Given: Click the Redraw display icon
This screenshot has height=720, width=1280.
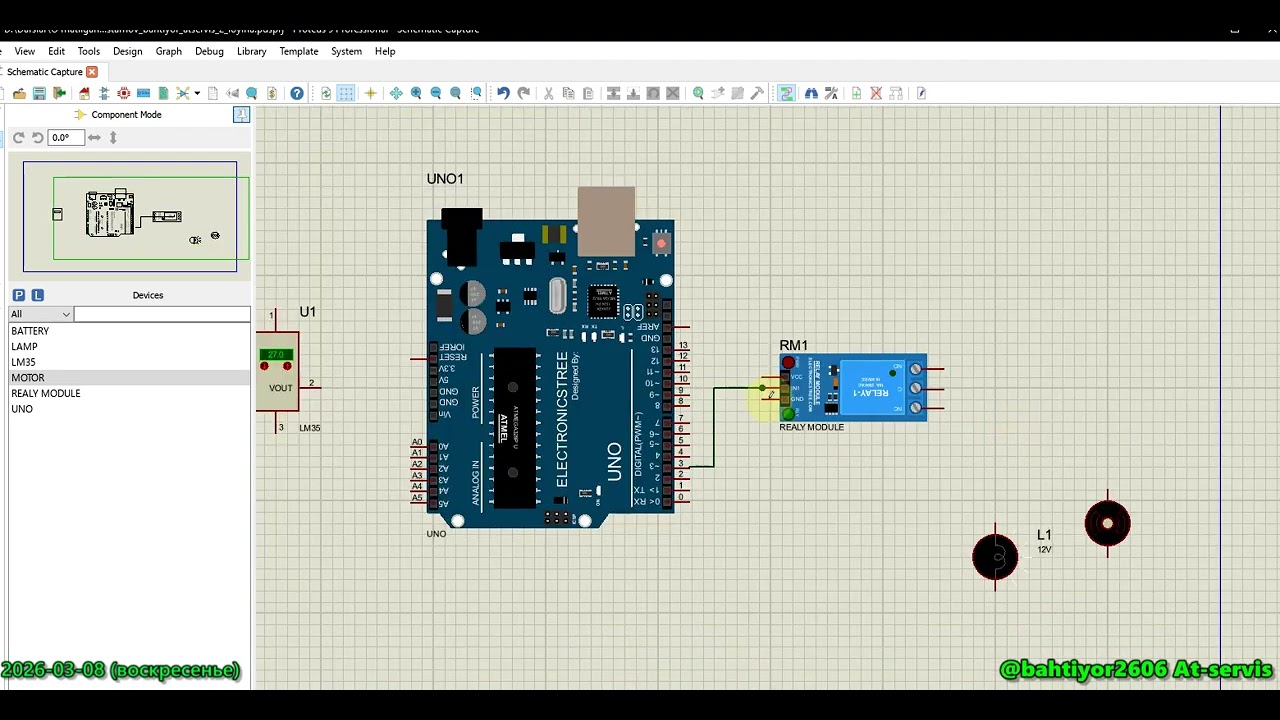Looking at the screenshot, I should click(x=326, y=93).
